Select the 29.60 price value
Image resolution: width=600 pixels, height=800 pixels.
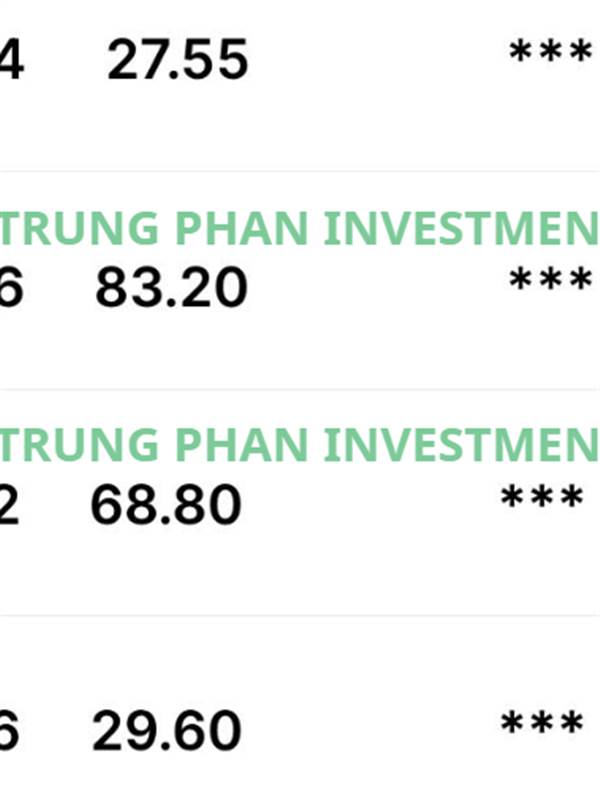click(x=166, y=733)
